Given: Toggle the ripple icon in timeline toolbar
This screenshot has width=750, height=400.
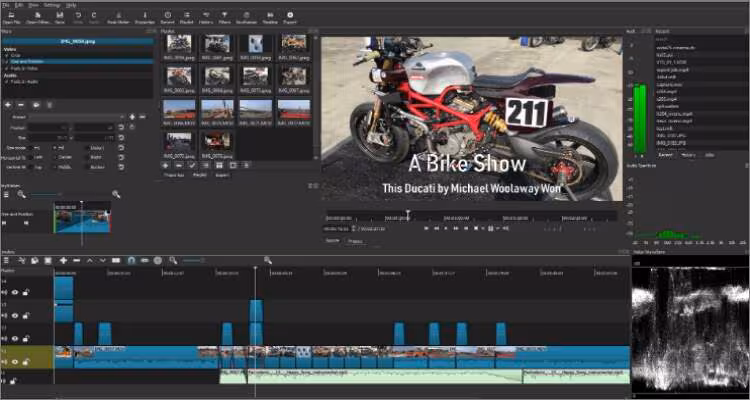Looking at the screenshot, I should (x=158, y=261).
